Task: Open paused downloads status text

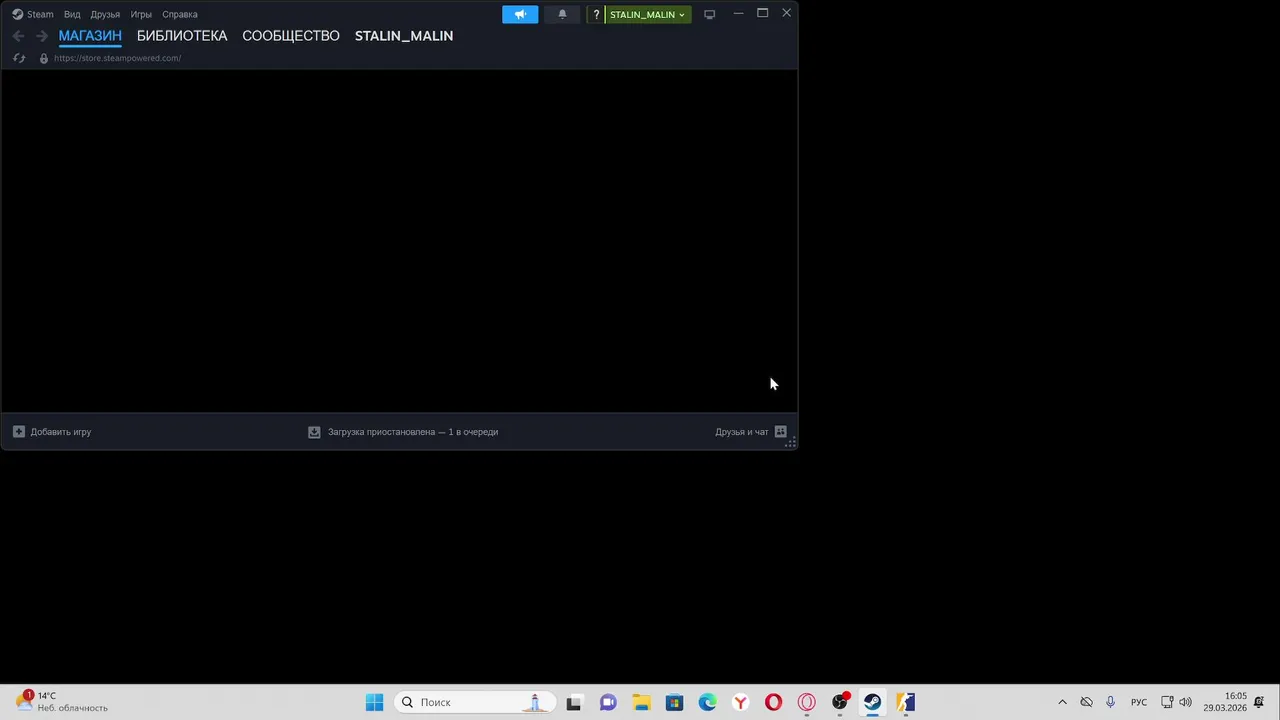Action: 413,432
